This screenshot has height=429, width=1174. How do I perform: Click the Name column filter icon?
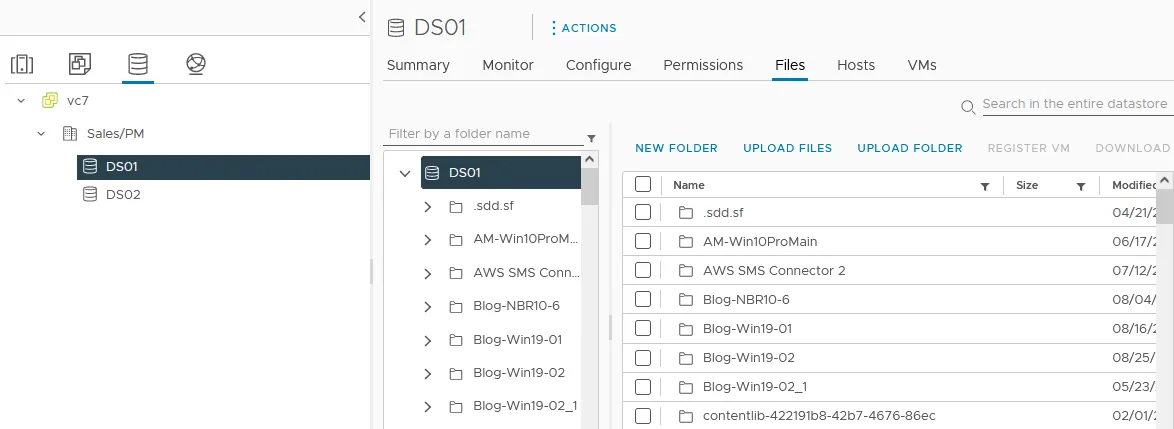[x=985, y=186]
